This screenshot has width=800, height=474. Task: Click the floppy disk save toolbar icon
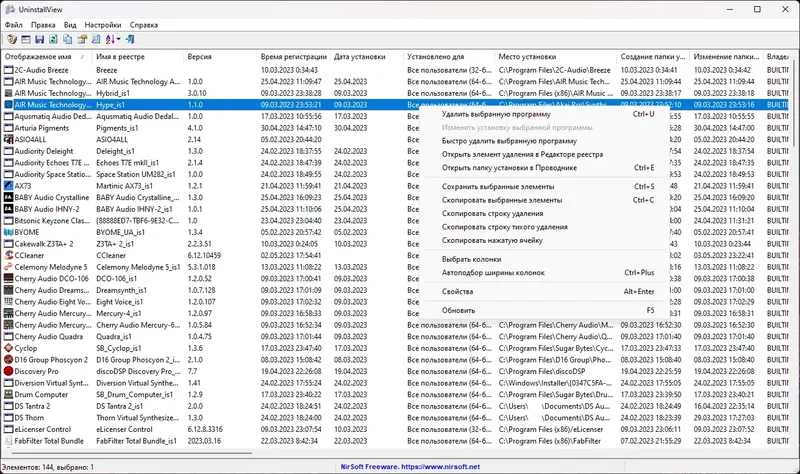coord(39,39)
